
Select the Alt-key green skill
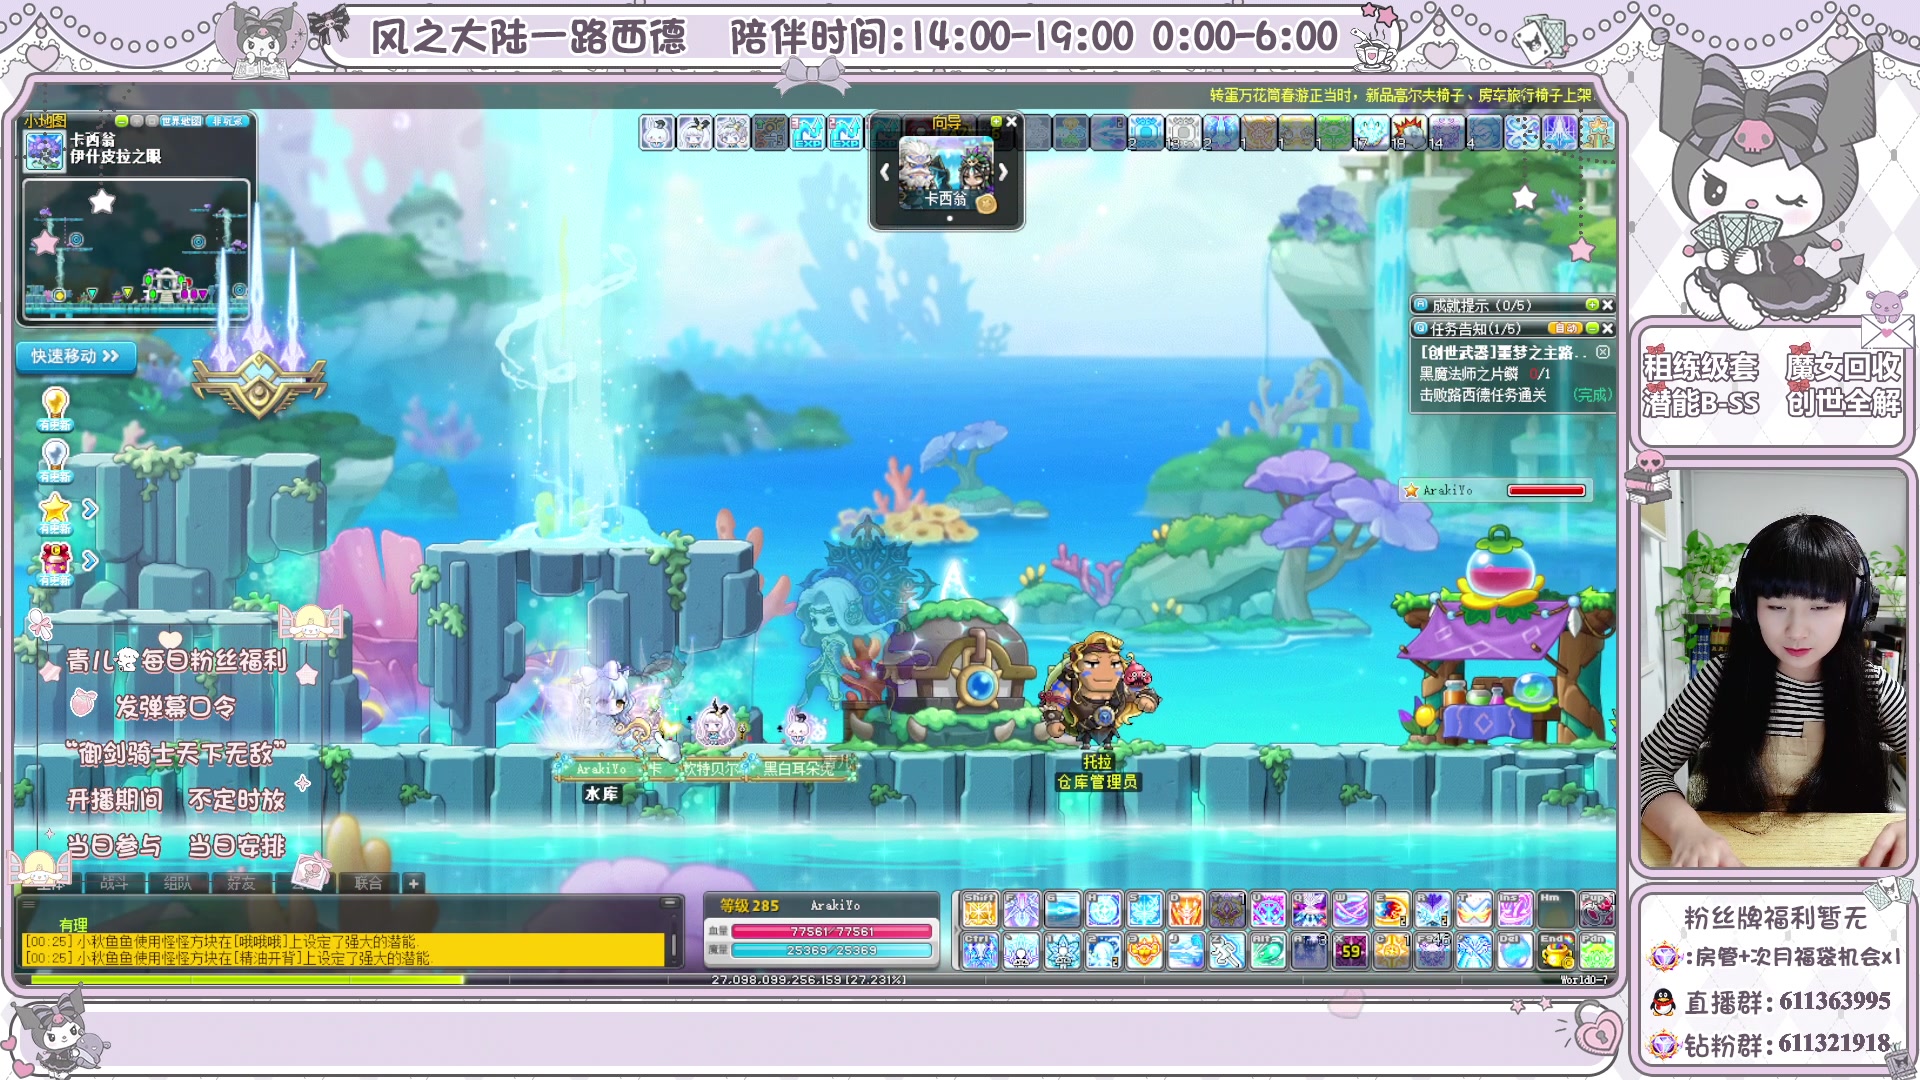click(1268, 951)
